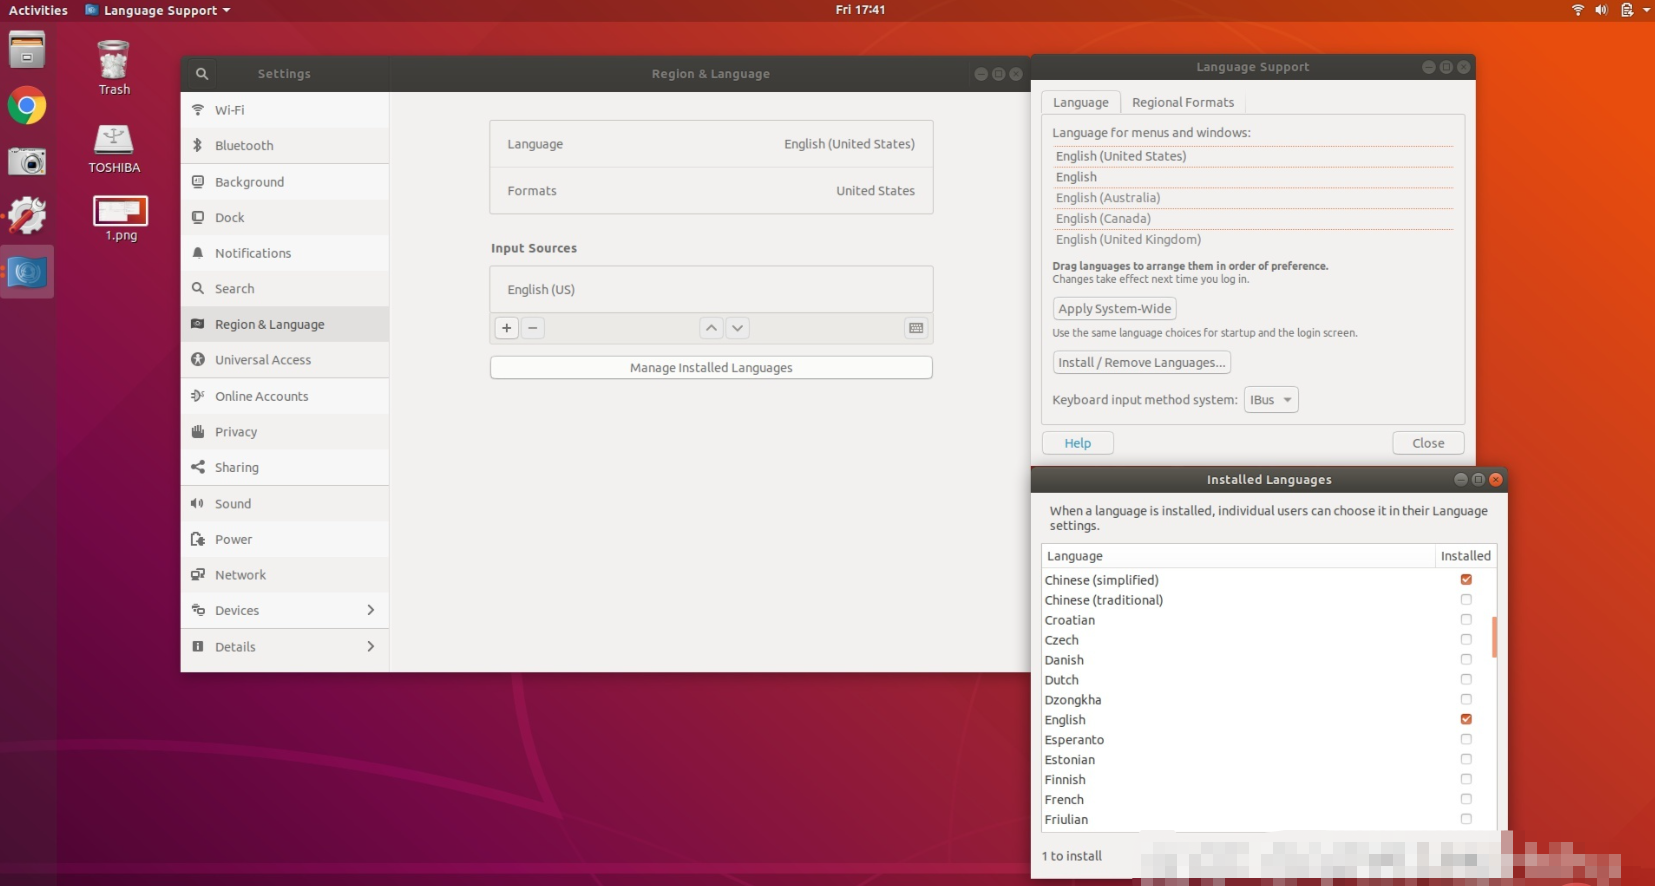The width and height of the screenshot is (1655, 886).
Task: Remove input source with minus button
Action: pyautogui.click(x=533, y=328)
